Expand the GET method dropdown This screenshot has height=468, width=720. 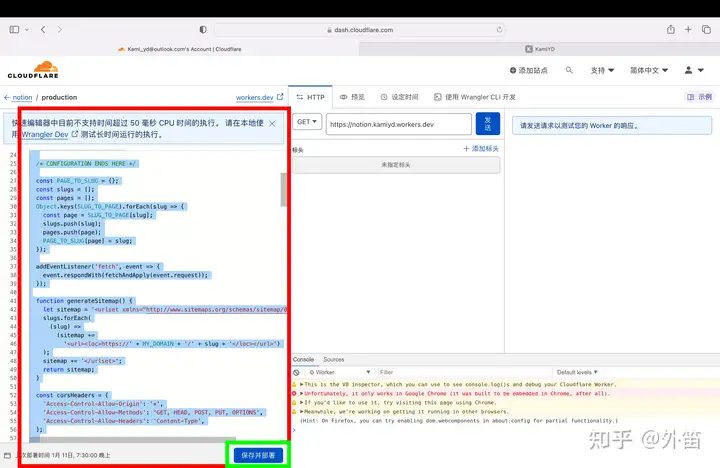click(307, 122)
